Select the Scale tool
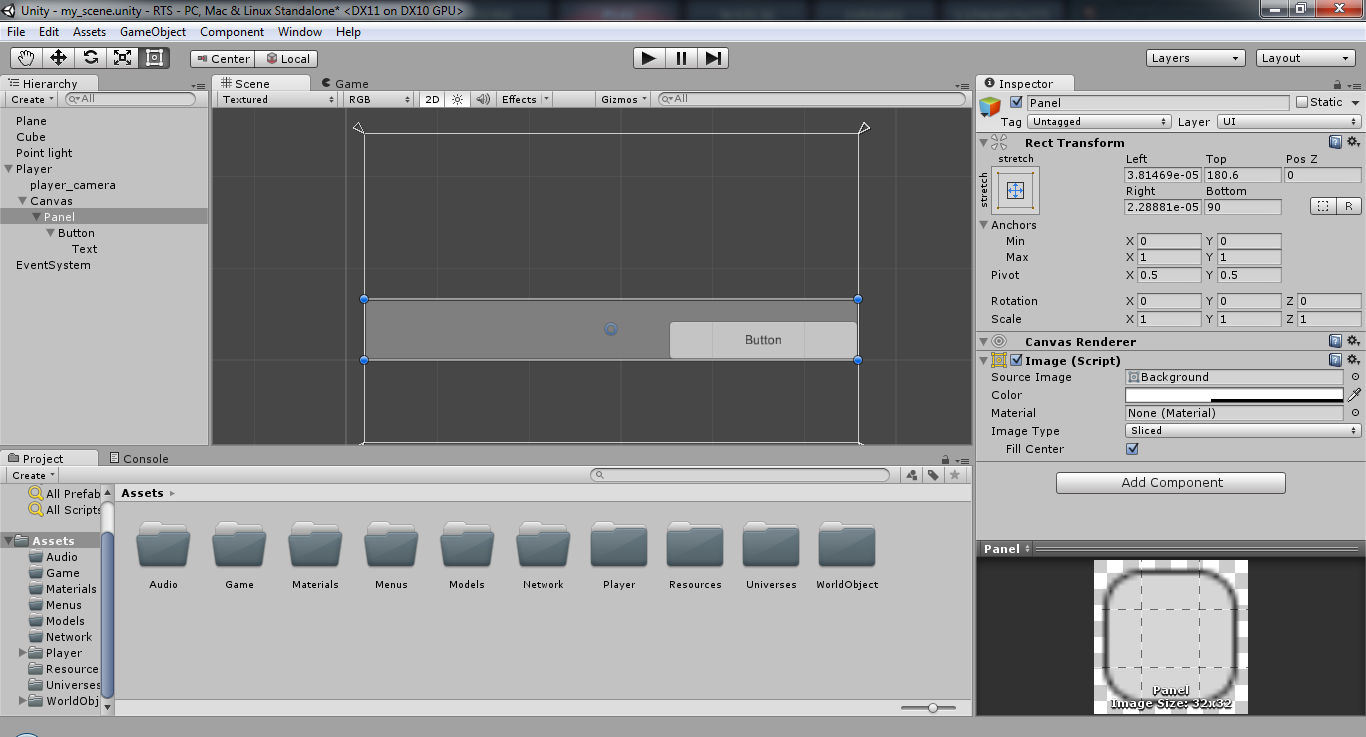The width and height of the screenshot is (1366, 737). [x=122, y=58]
